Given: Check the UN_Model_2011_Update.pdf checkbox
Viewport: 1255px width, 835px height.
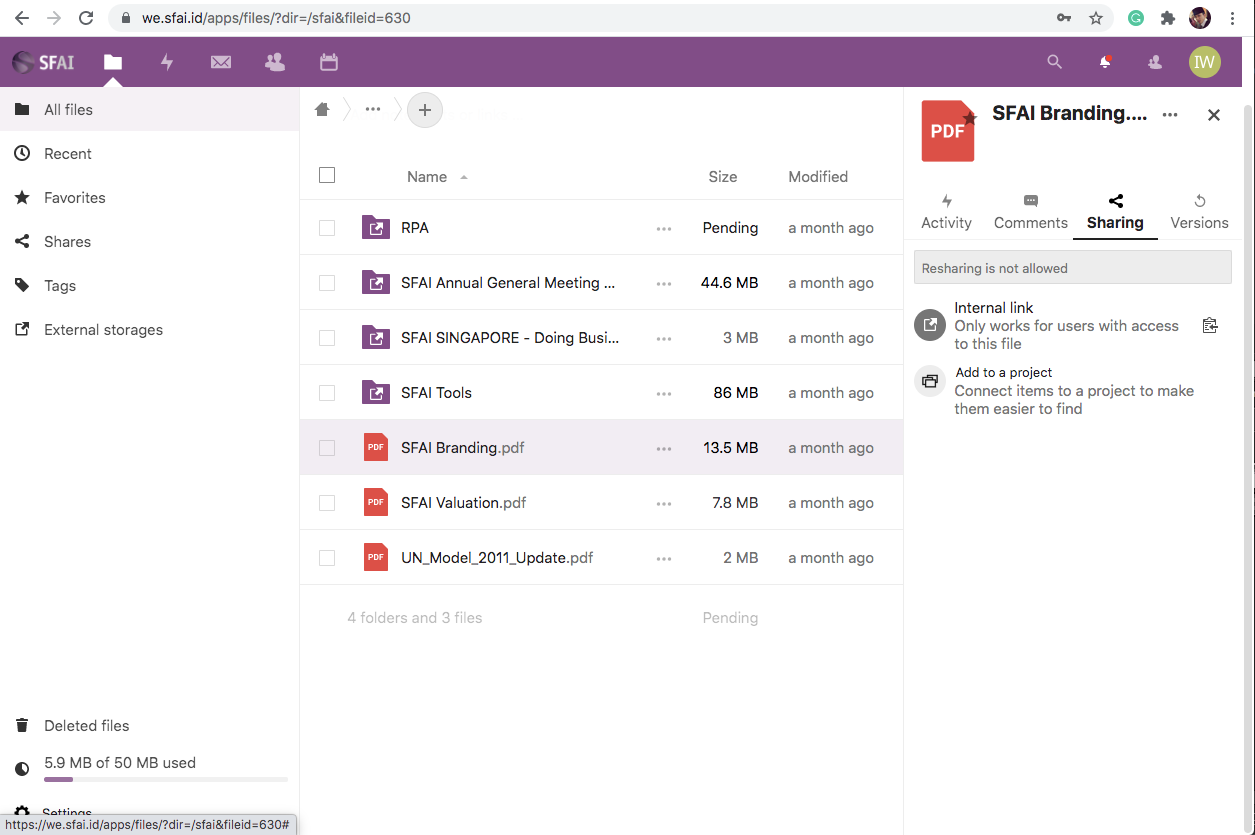Looking at the screenshot, I should (327, 558).
